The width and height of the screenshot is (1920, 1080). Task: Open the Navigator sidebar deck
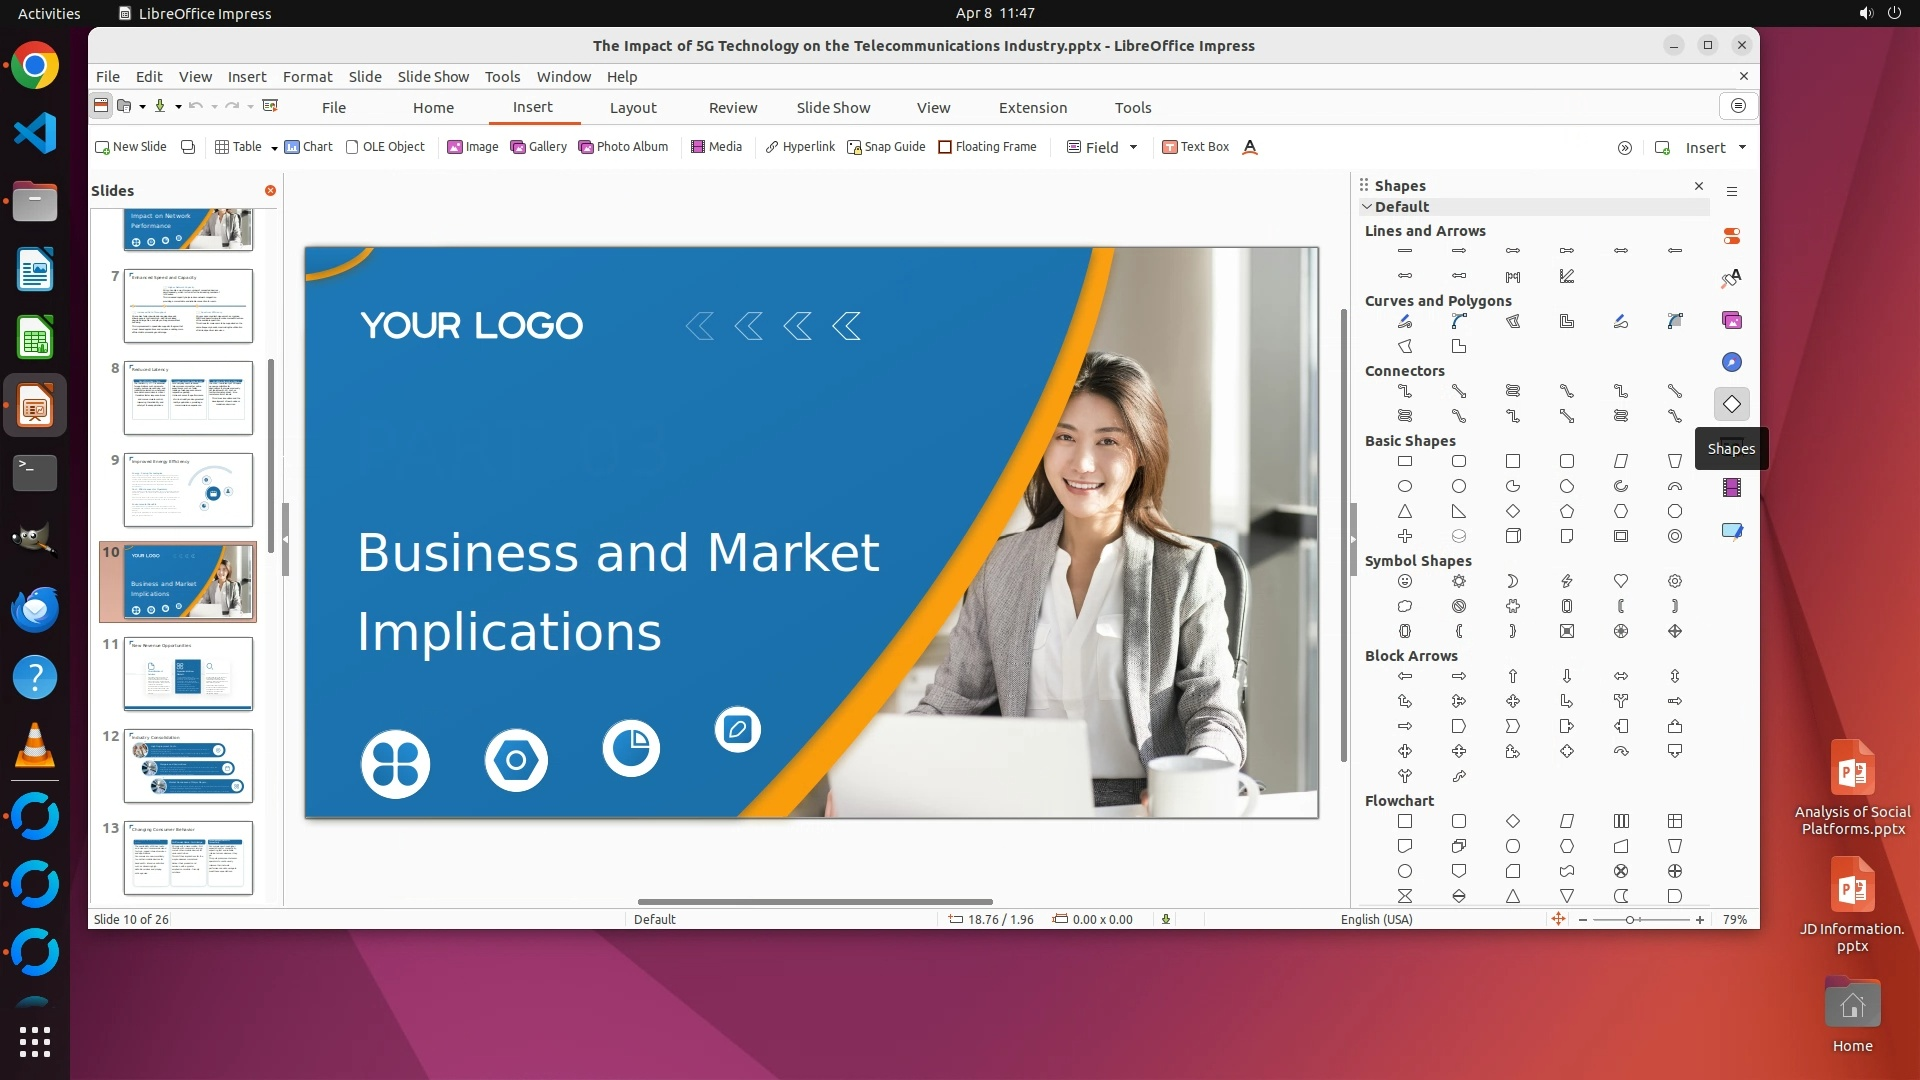[1732, 362]
